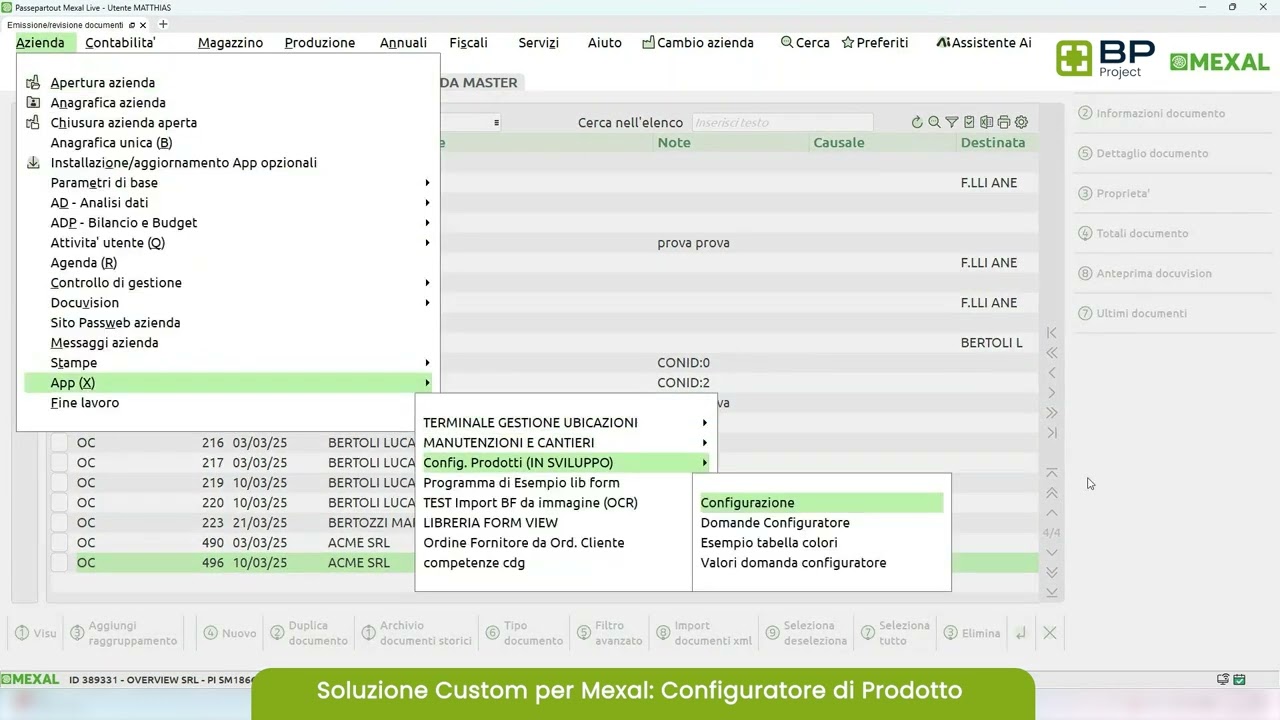Click the magnifier search icon above the list
This screenshot has width=1280, height=720.
click(934, 122)
